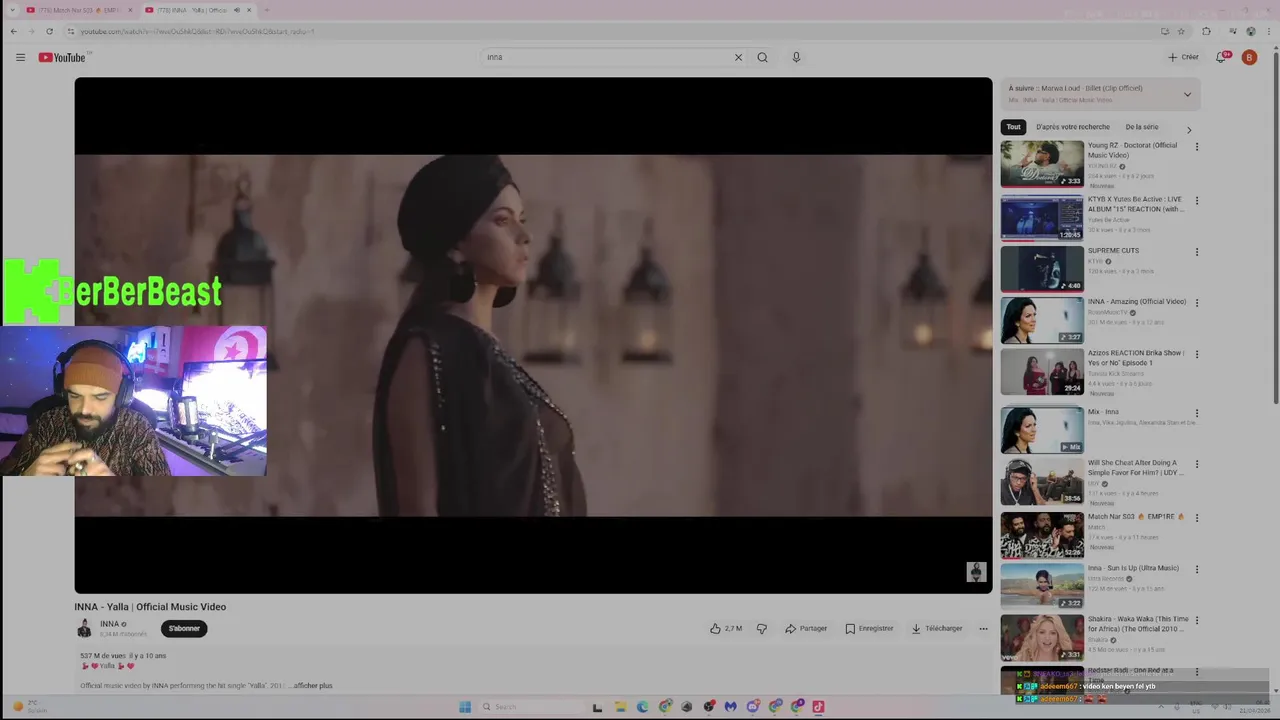Click the Créer button
Image resolution: width=1280 pixels, height=720 pixels.
[1183, 57]
